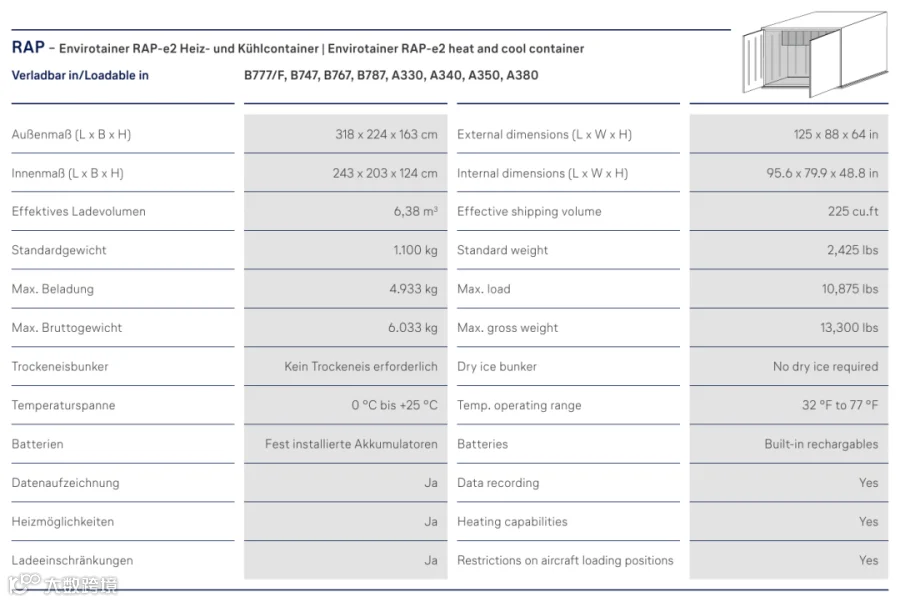Click the Innenmaß (L x B x H) label
The image size is (900, 602).
click(x=68, y=173)
